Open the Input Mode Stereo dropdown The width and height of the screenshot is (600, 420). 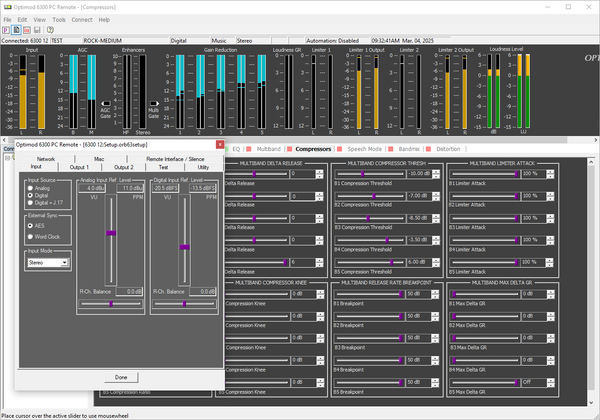(x=64, y=262)
